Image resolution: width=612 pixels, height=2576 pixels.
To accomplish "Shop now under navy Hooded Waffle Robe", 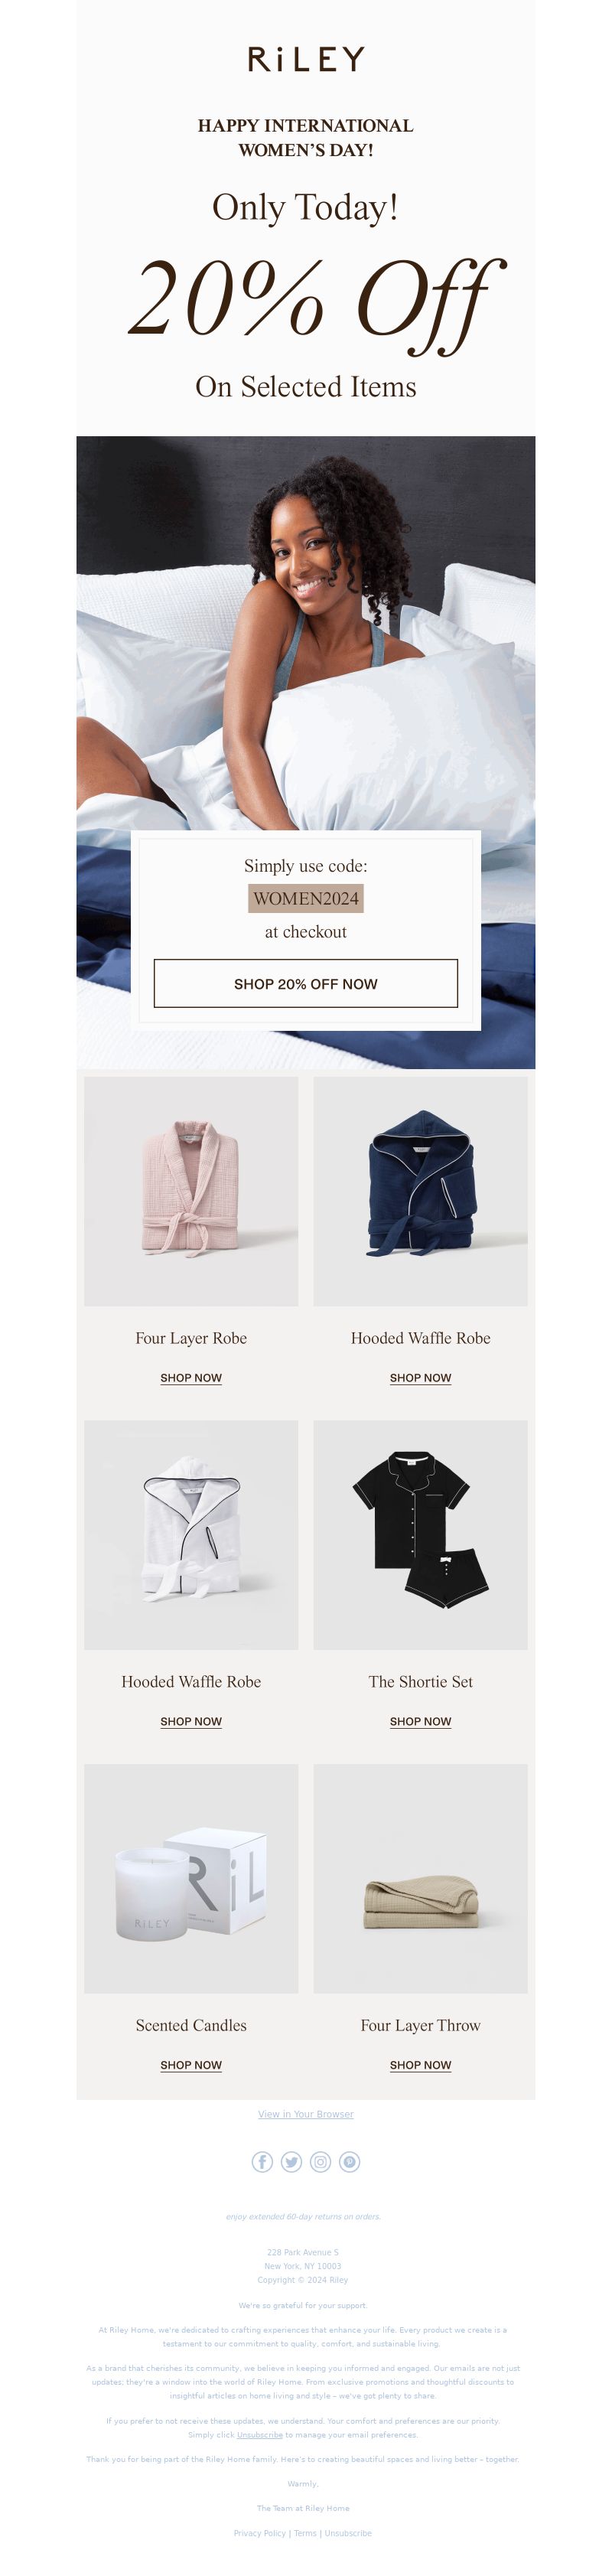I will 420,1378.
